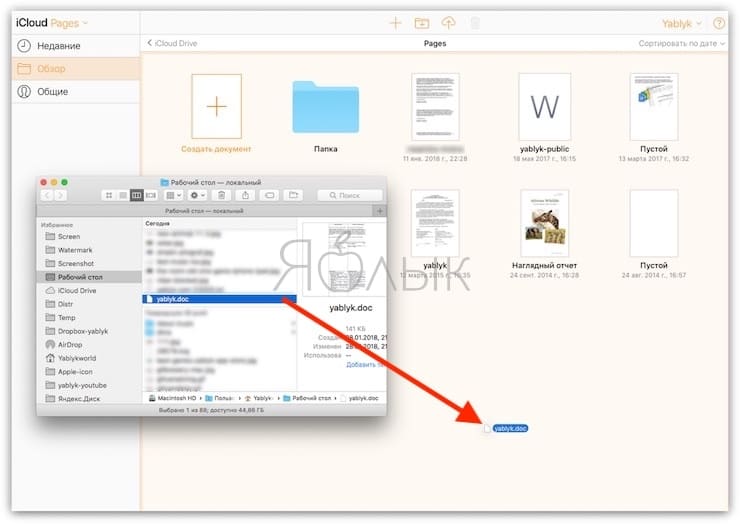740x524 pixels.
Task: Open Яндекс.Диск in Finder sidebar
Action: [79, 398]
